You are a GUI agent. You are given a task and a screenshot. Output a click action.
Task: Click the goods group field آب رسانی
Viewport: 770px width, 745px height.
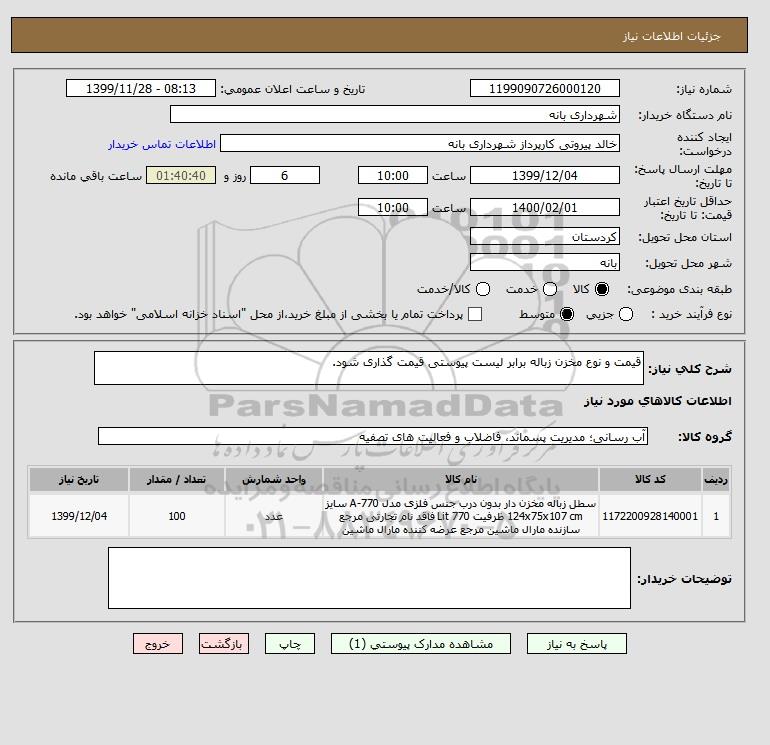coord(373,436)
